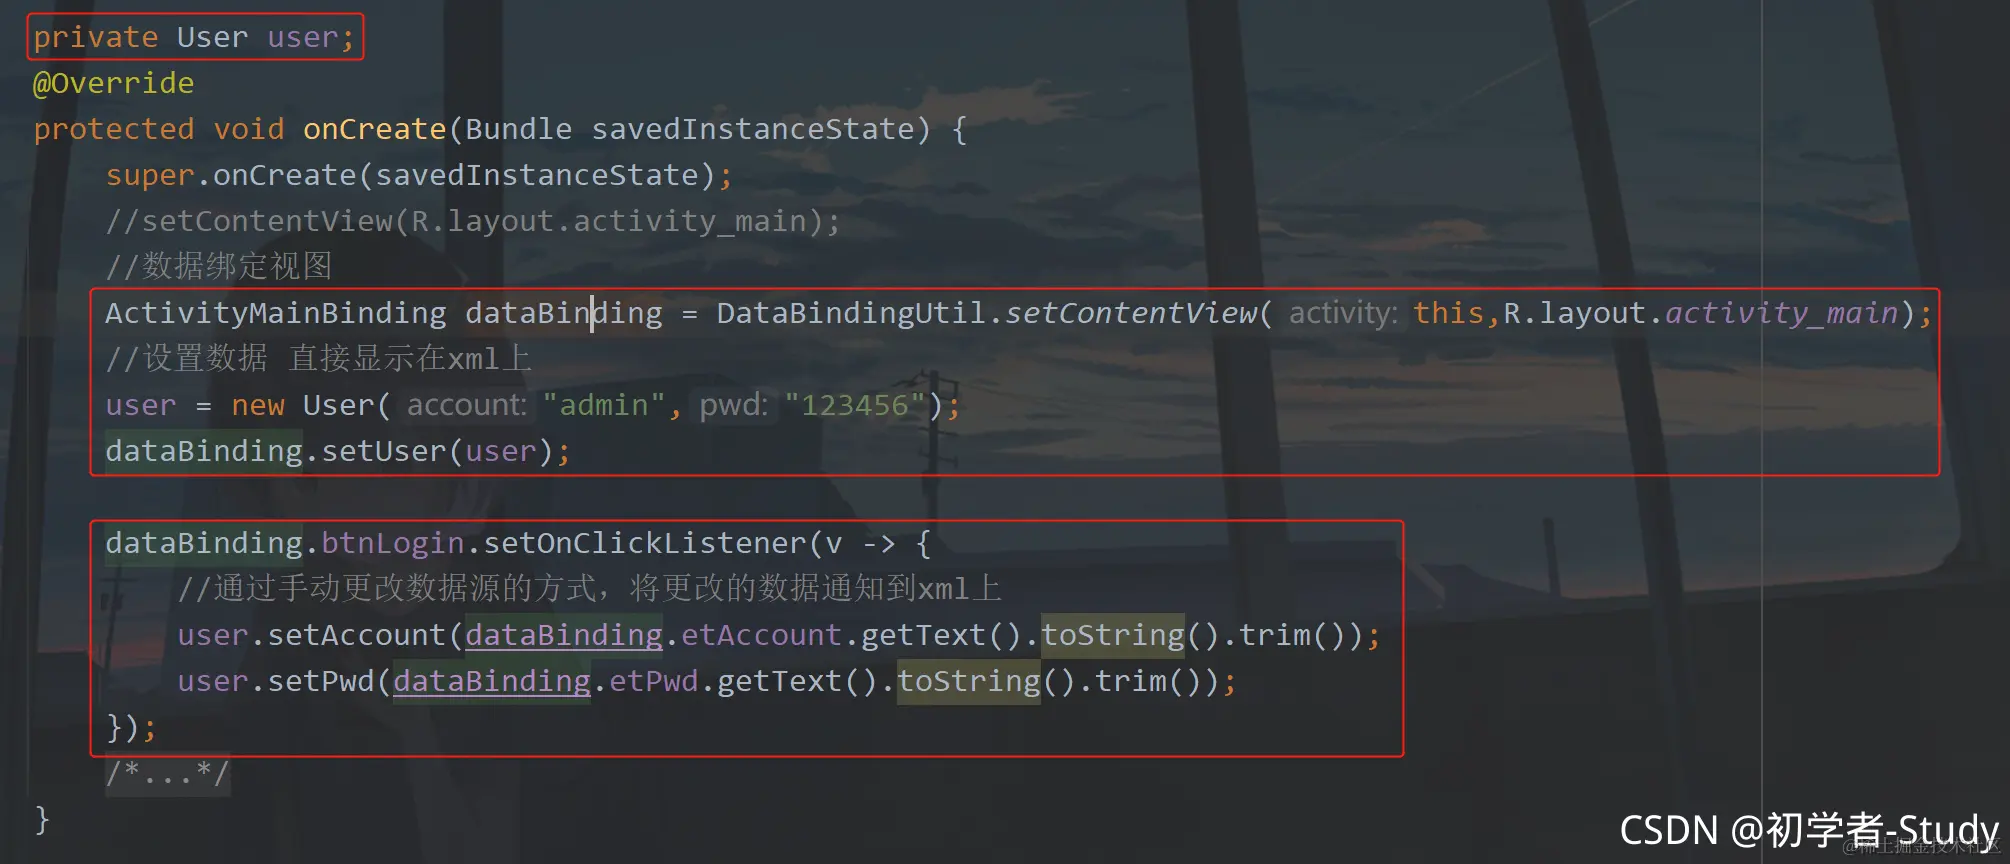This screenshot has width=2010, height=864.
Task: Click the "admin" string literal
Action: [604, 405]
